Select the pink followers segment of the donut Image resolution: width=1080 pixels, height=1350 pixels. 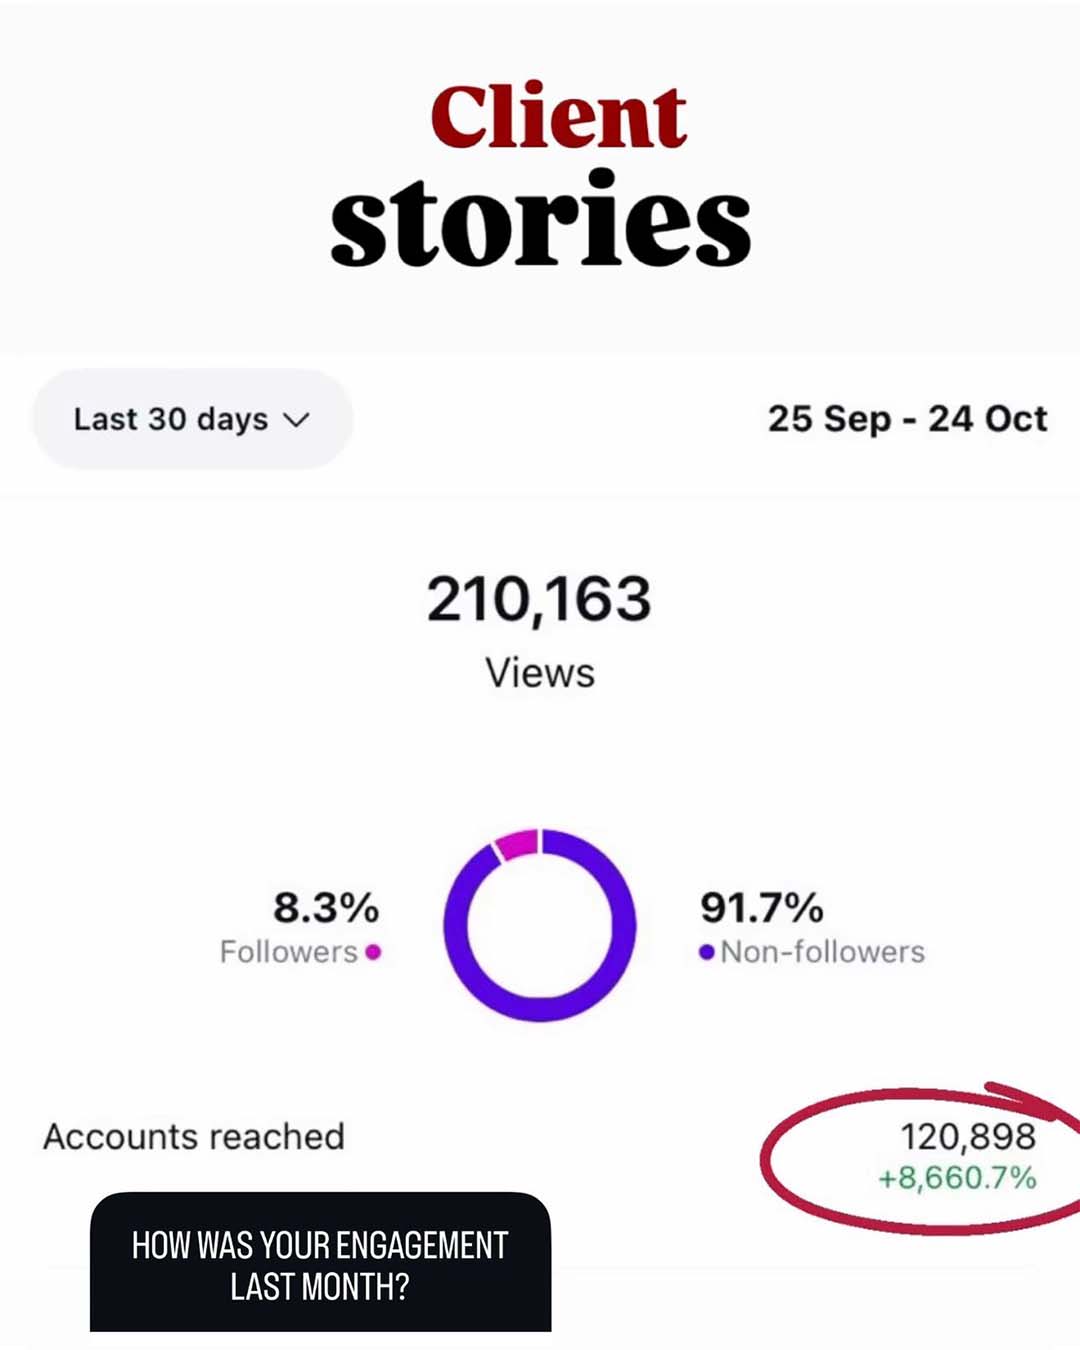(518, 843)
